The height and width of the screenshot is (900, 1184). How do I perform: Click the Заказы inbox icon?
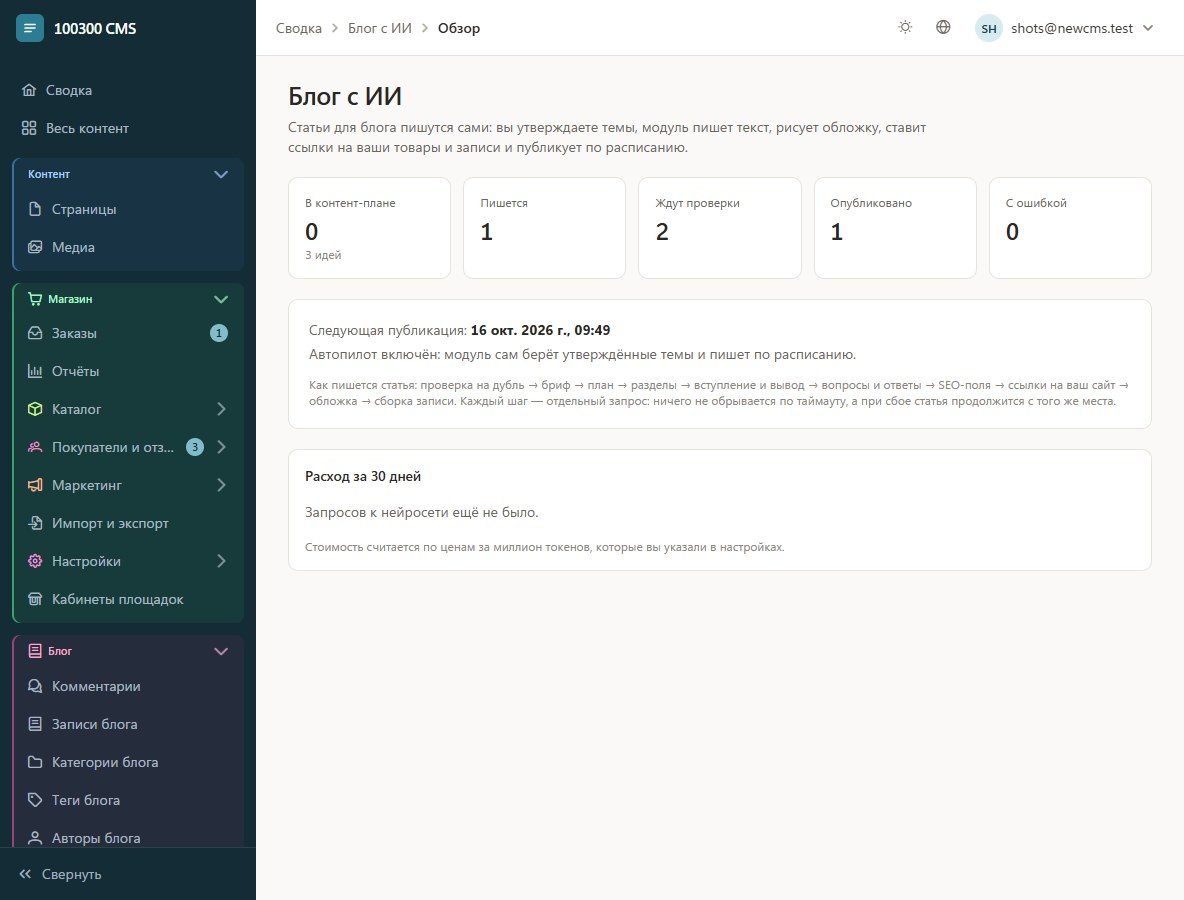(35, 333)
